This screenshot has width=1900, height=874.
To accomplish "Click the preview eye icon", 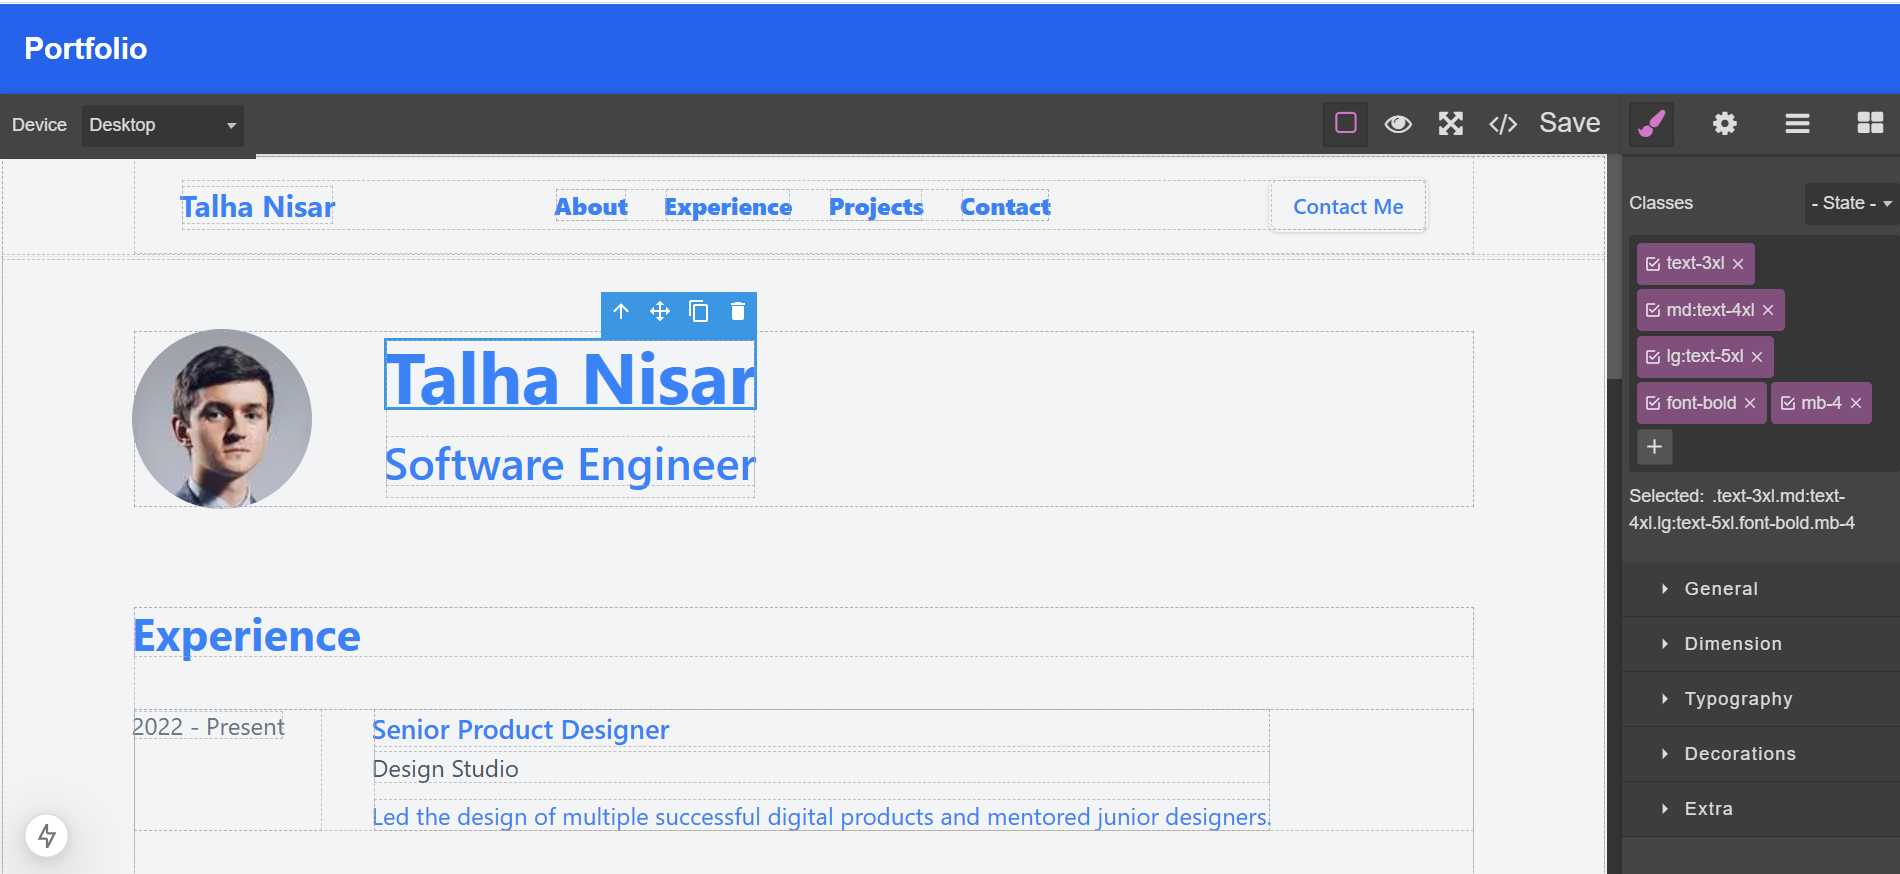I will [x=1398, y=124].
